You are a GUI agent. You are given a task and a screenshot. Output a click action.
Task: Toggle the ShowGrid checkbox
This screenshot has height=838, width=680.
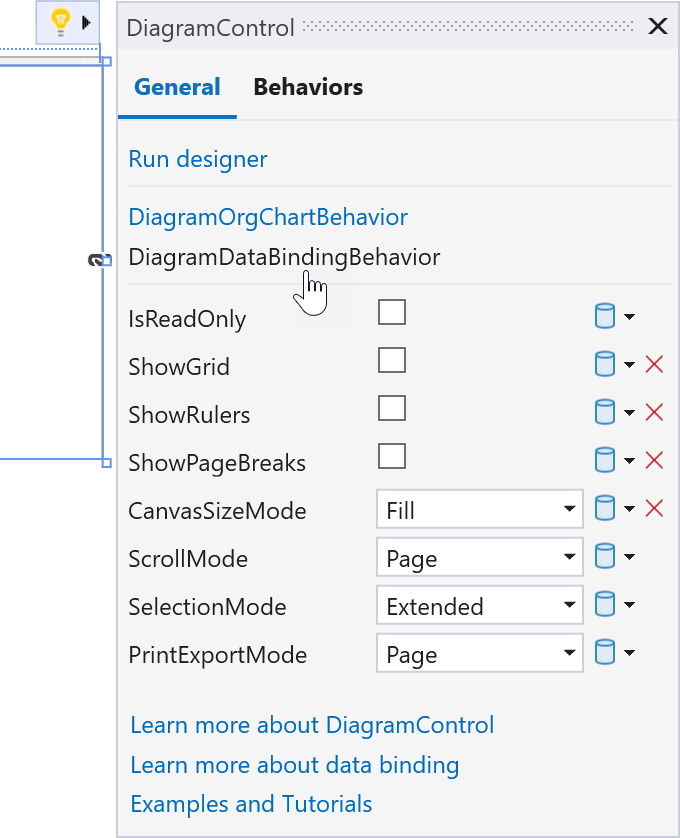coord(392,360)
